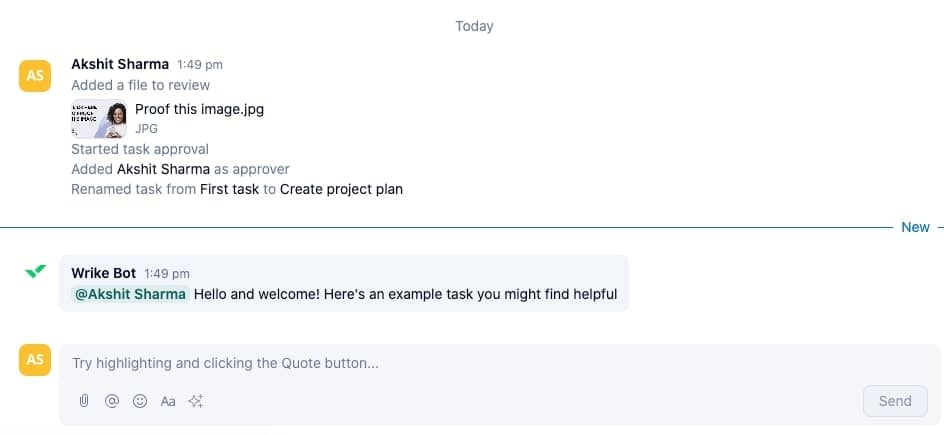This screenshot has width=944, height=435.
Task: Toggle the Aa text formatting icon
Action: click(168, 401)
